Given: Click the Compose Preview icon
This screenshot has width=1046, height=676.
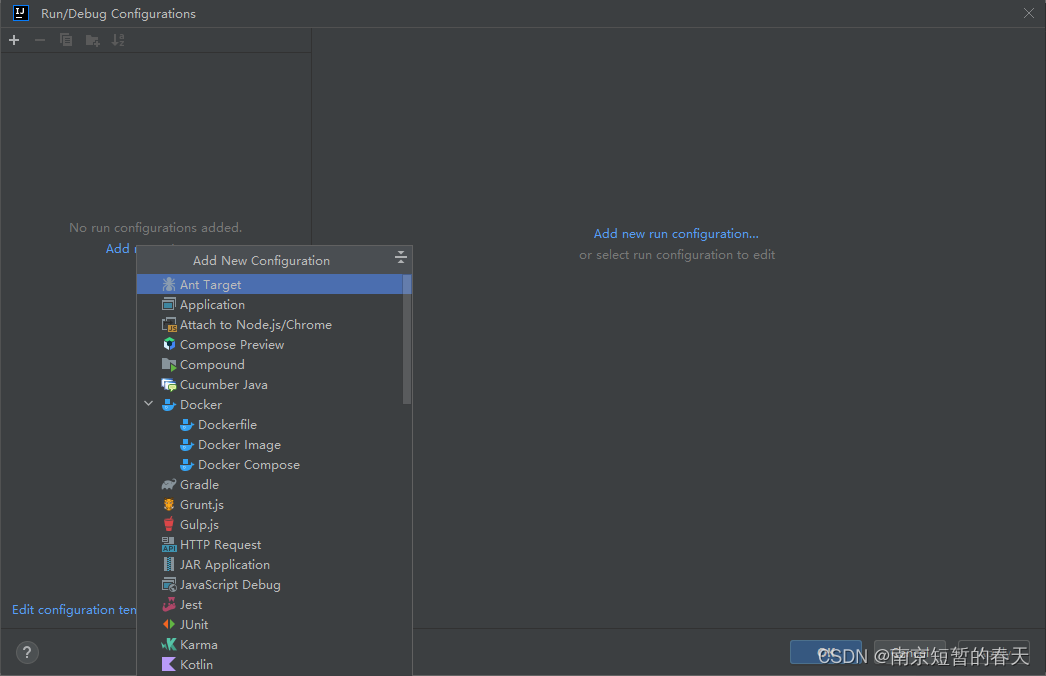Looking at the screenshot, I should [x=169, y=344].
